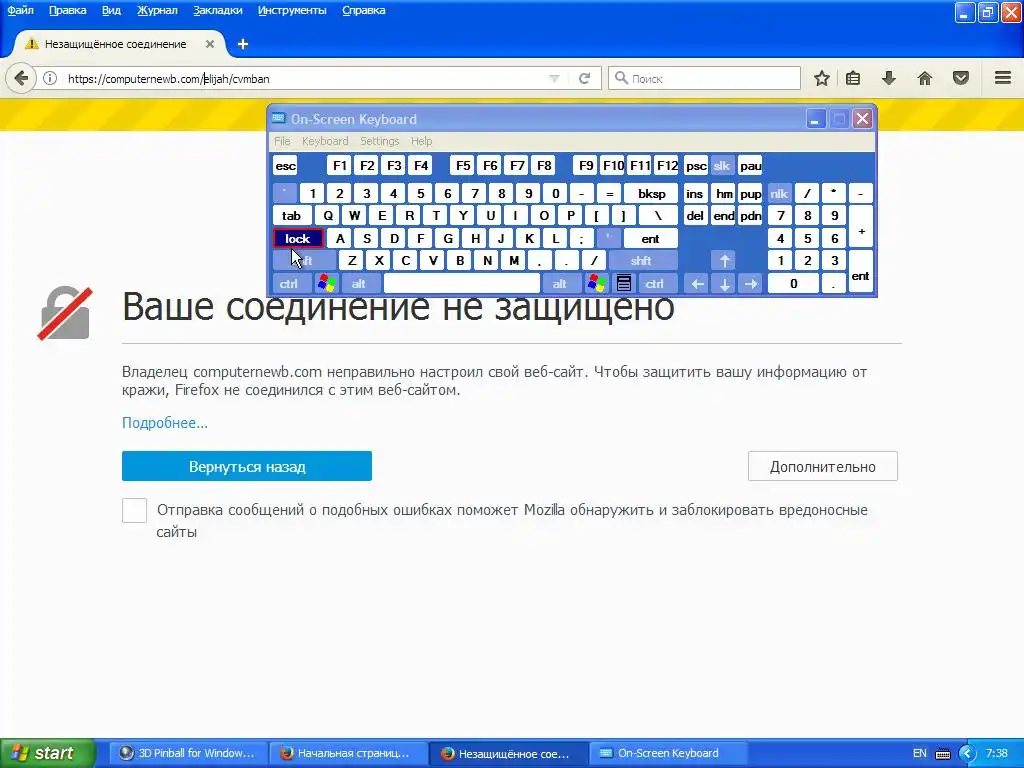Click tab key on On-Screen Keyboard
Screen dimensions: 1024x768
291,216
